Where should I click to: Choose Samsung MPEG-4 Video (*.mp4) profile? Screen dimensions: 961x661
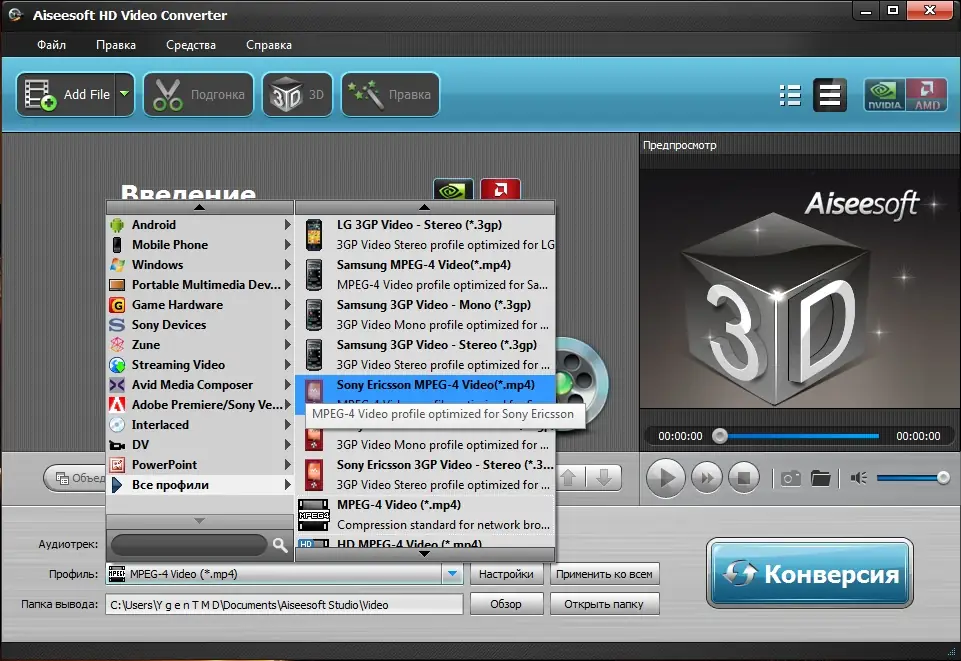(425, 274)
